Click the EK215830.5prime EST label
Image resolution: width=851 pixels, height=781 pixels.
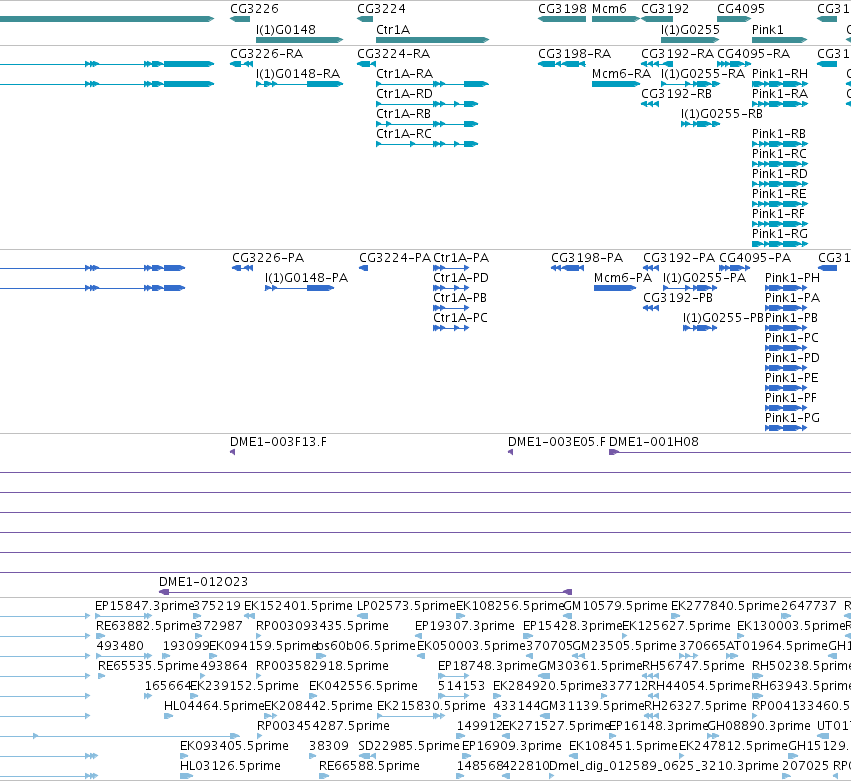pos(431,706)
